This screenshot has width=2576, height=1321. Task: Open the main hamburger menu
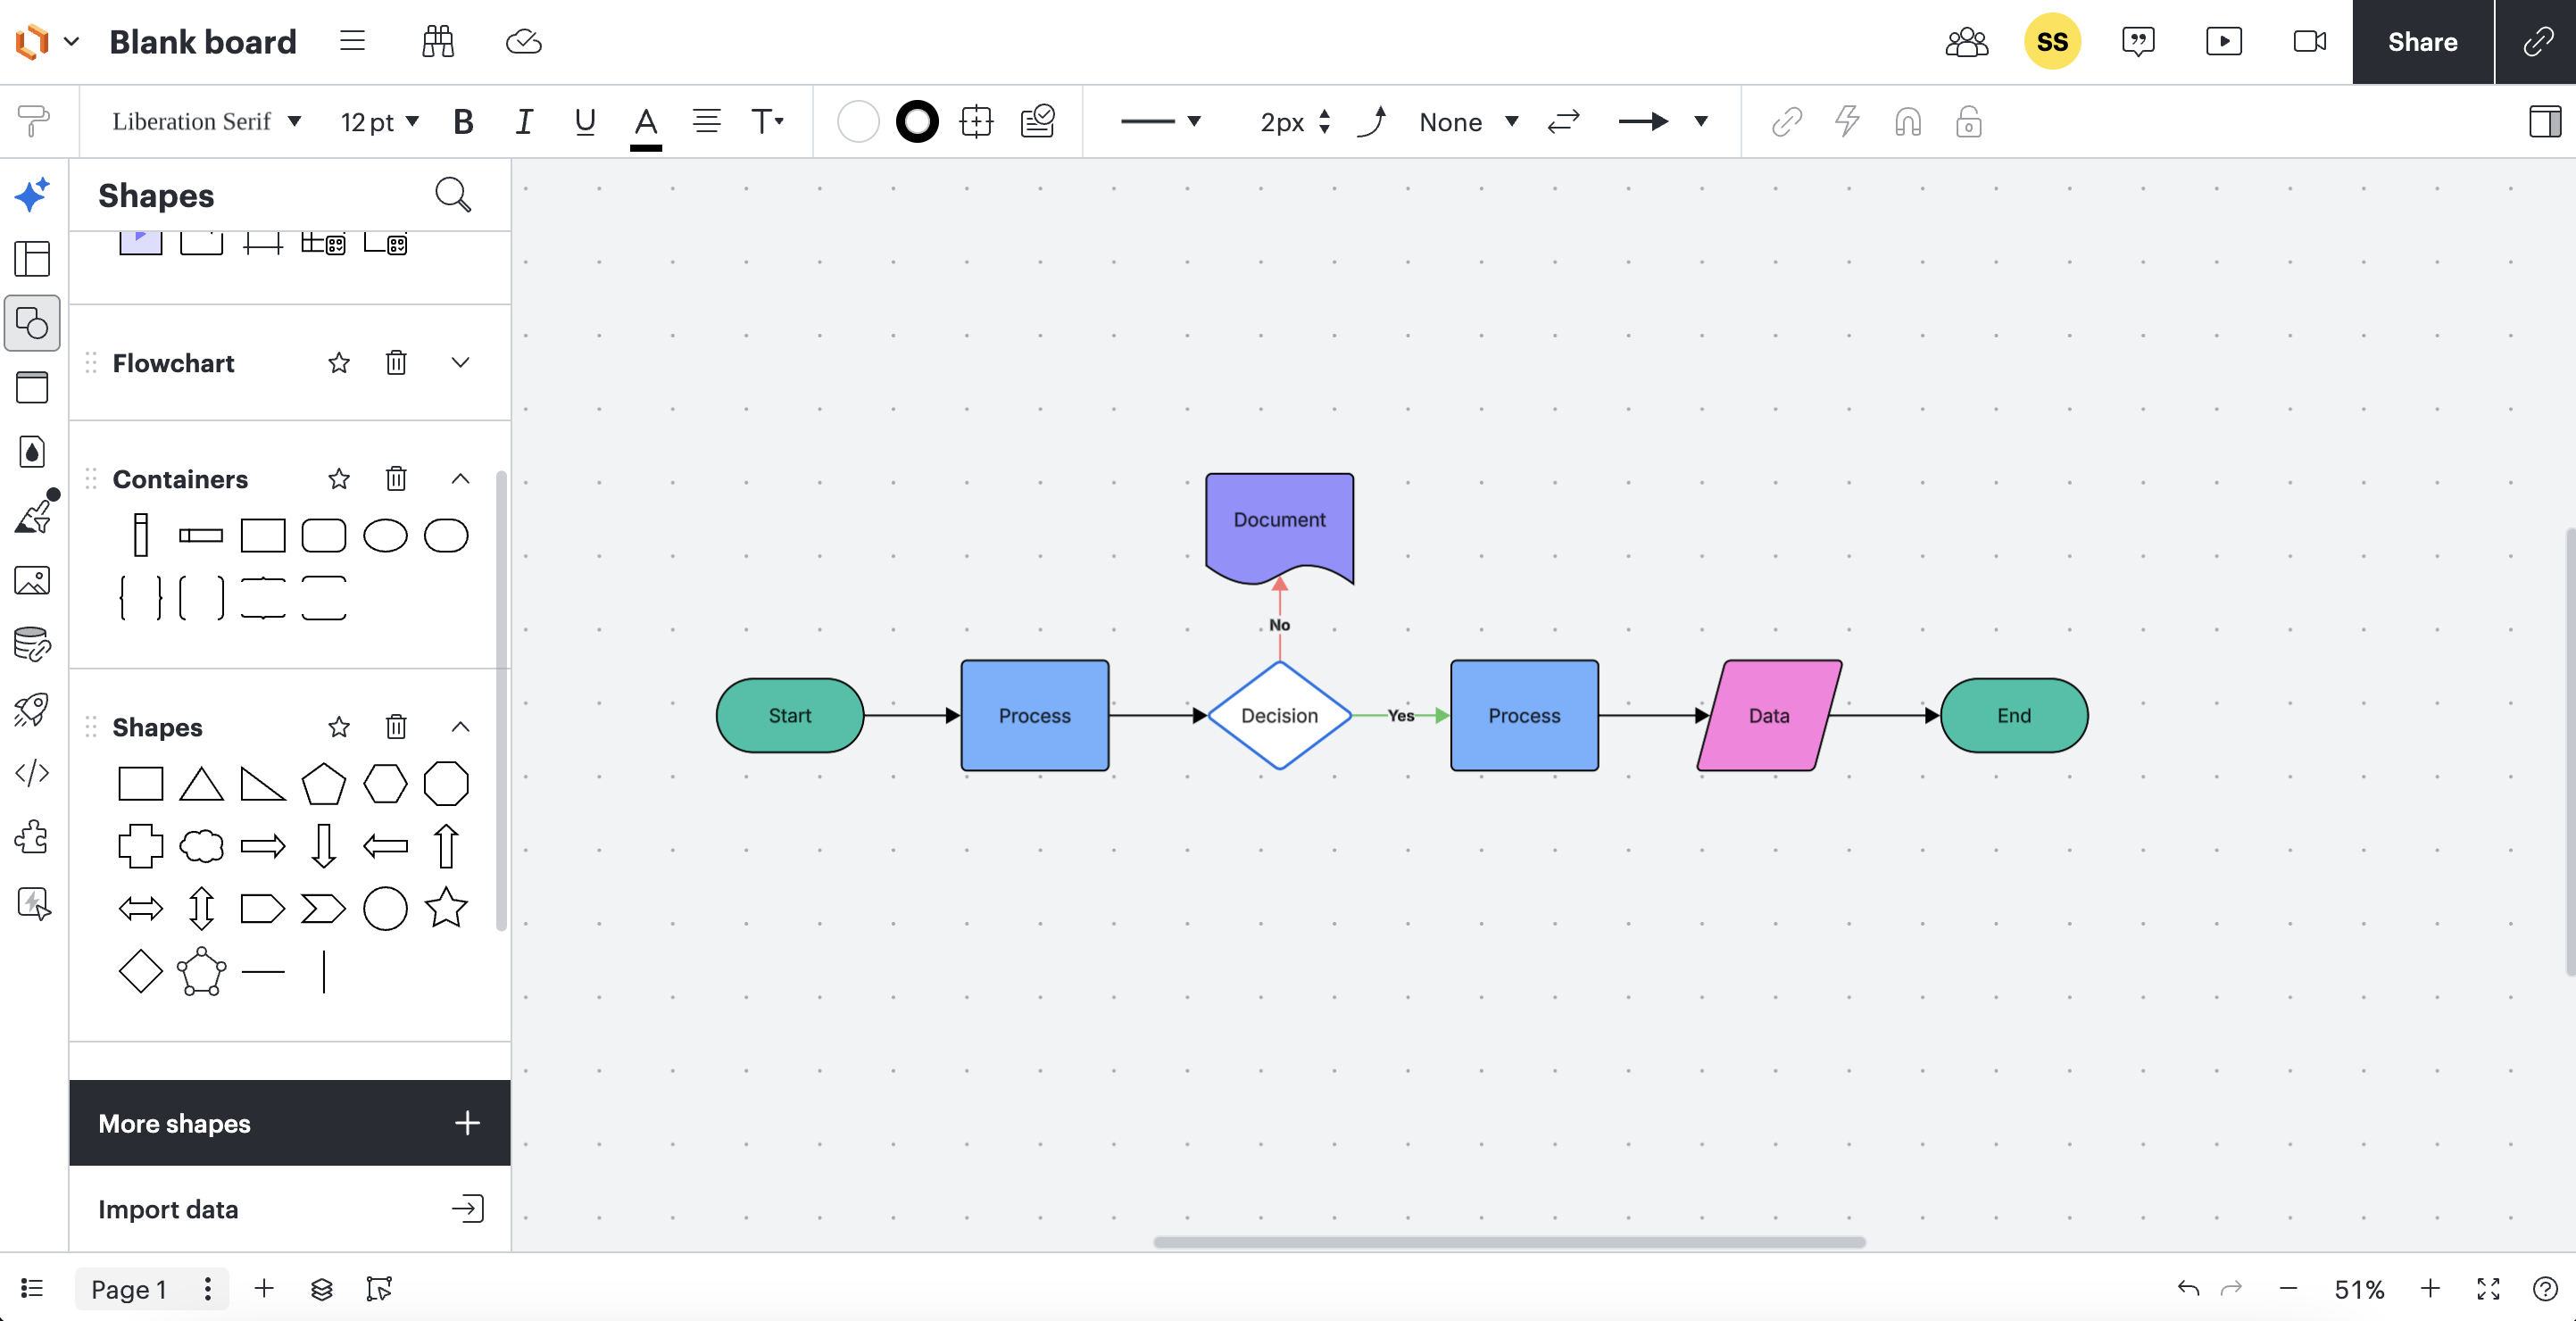[x=352, y=41]
